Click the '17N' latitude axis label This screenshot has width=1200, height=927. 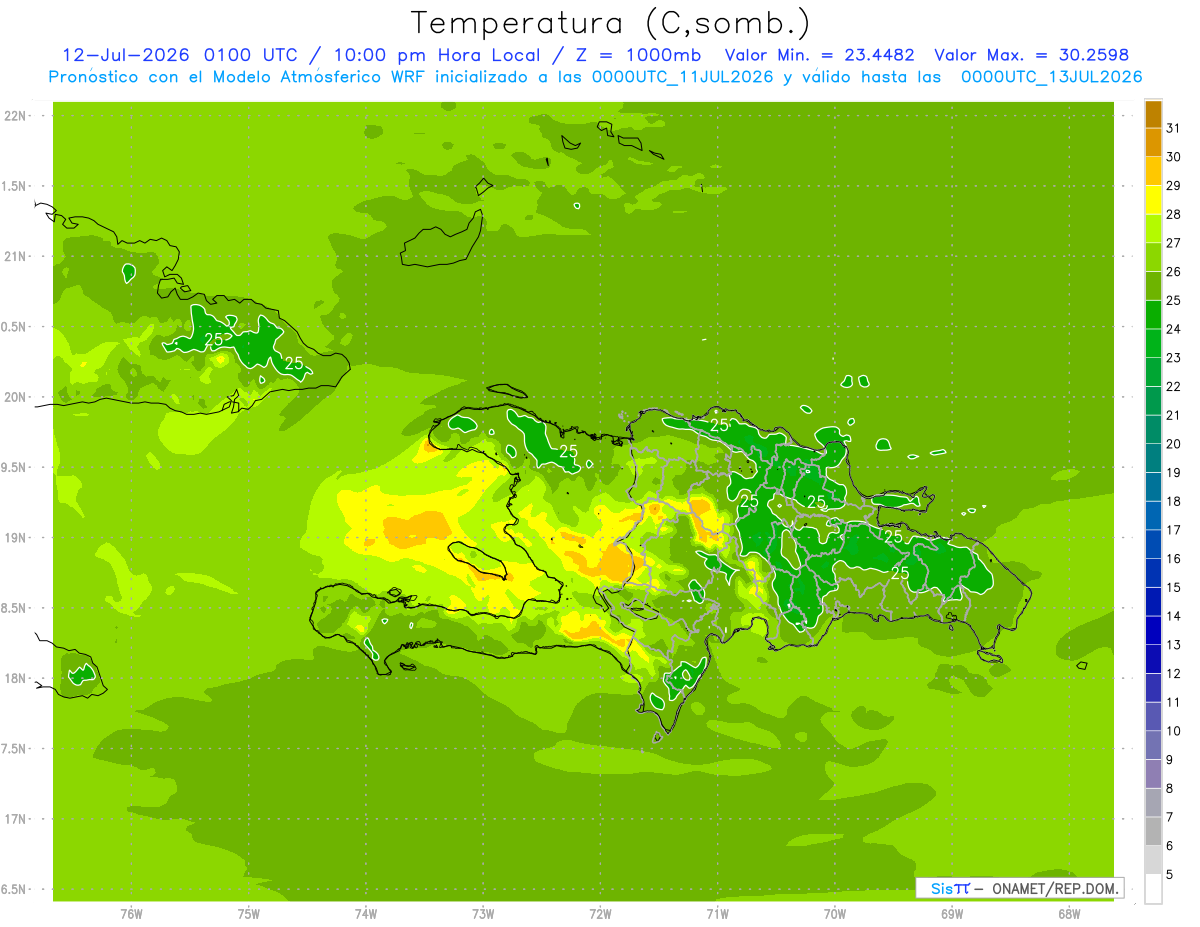17,819
